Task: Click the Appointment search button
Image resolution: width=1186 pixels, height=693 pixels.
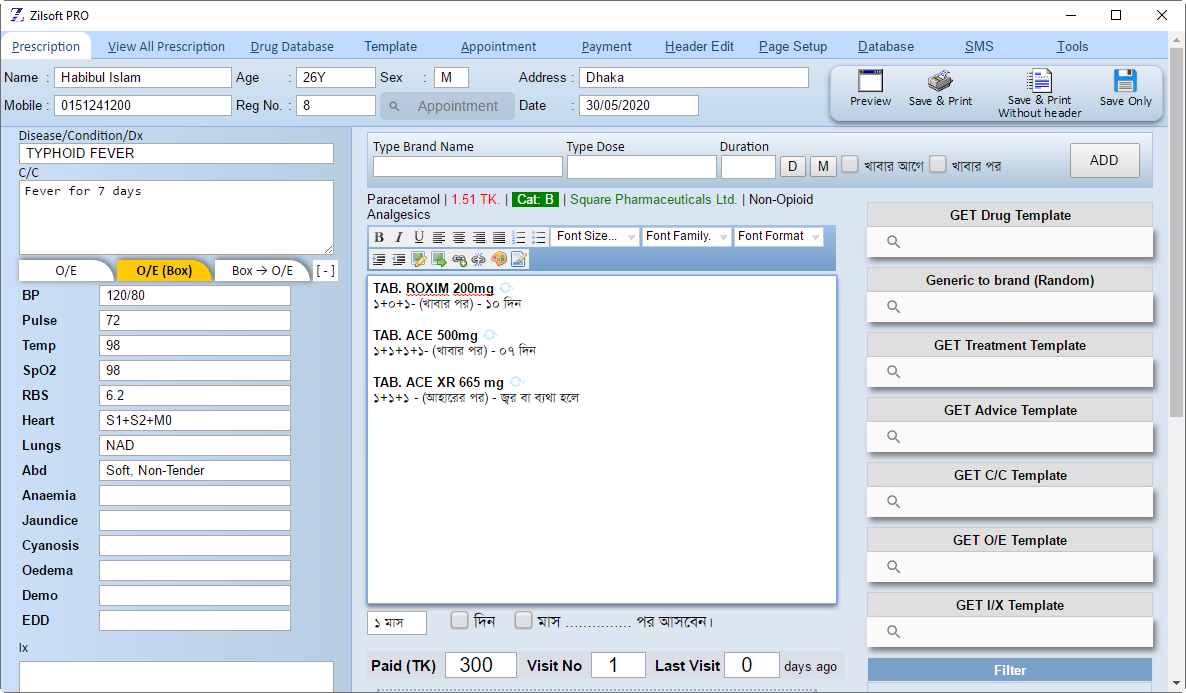Action: click(447, 107)
